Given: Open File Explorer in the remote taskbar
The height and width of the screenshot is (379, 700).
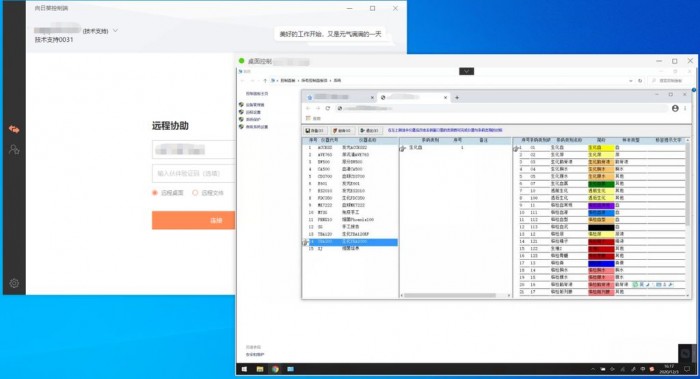Looking at the screenshot, I should [260, 369].
